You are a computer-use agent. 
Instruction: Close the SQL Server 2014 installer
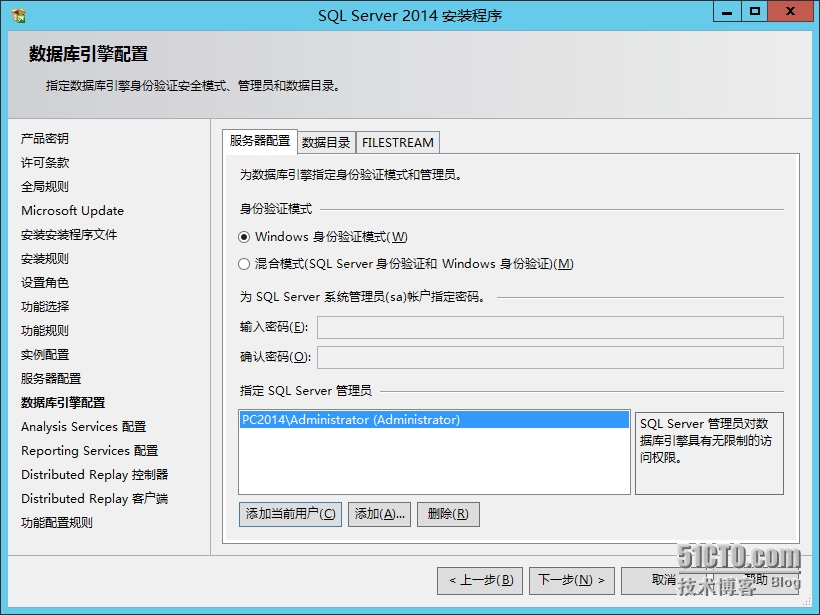coord(791,11)
